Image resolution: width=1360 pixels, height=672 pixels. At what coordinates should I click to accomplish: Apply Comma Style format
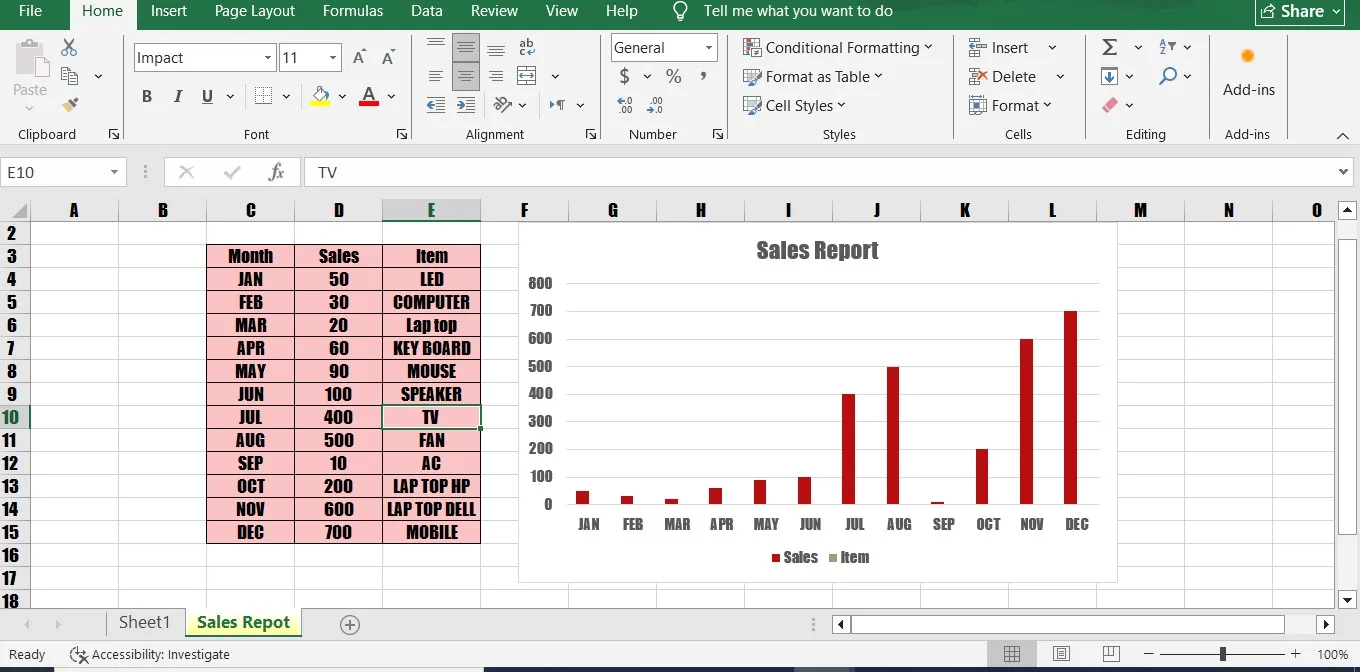703,76
